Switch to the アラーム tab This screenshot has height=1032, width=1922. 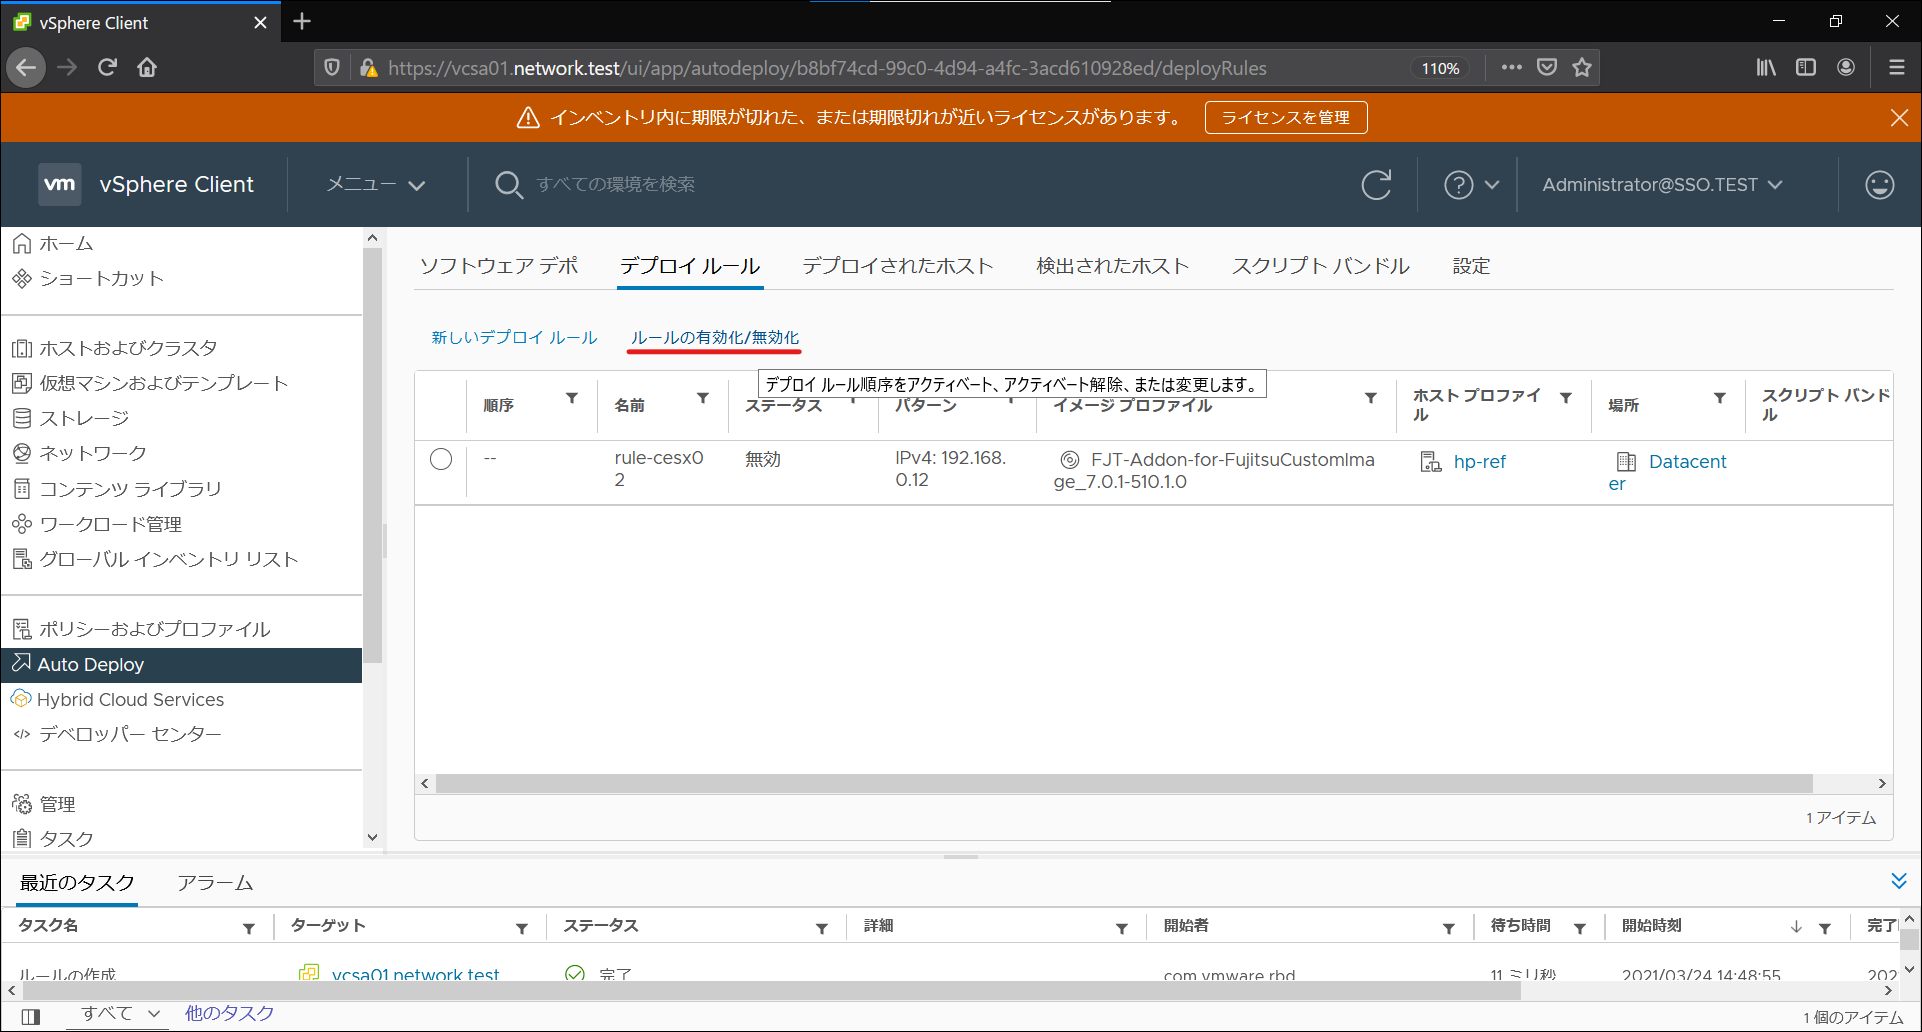(x=215, y=883)
